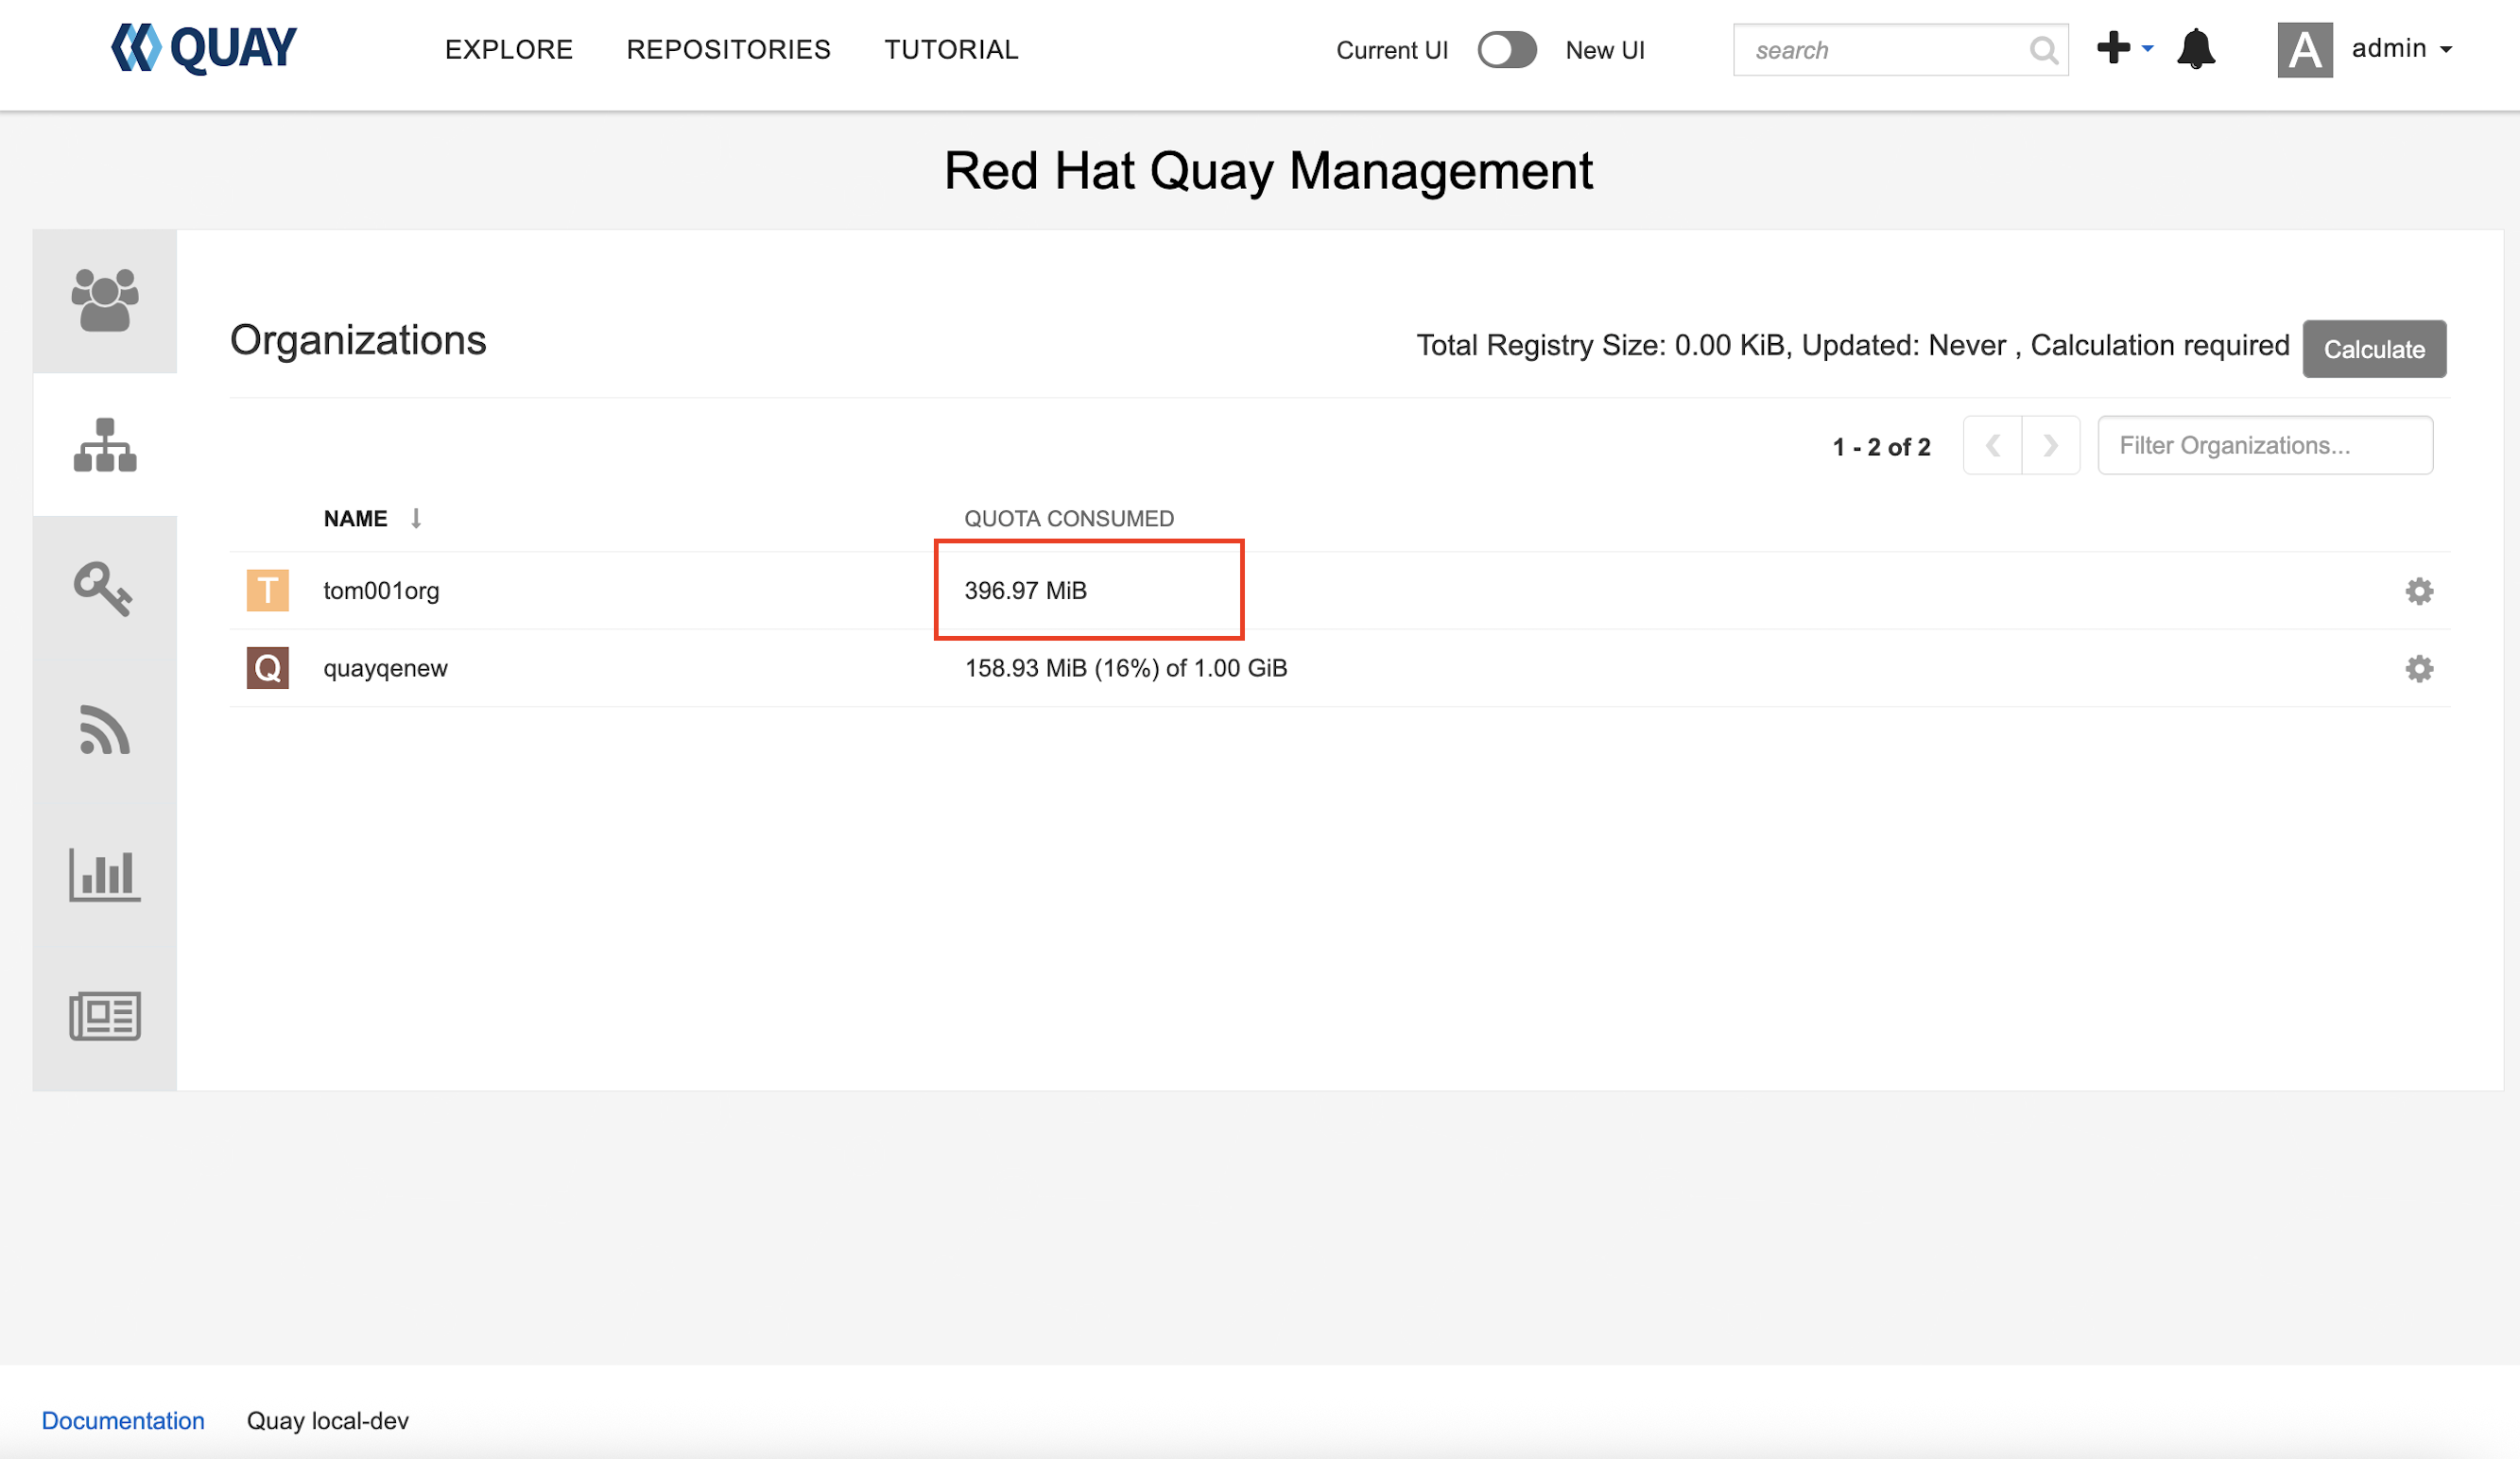This screenshot has width=2520, height=1459.
Task: Select the Organizations sidebar icon
Action: (x=104, y=445)
